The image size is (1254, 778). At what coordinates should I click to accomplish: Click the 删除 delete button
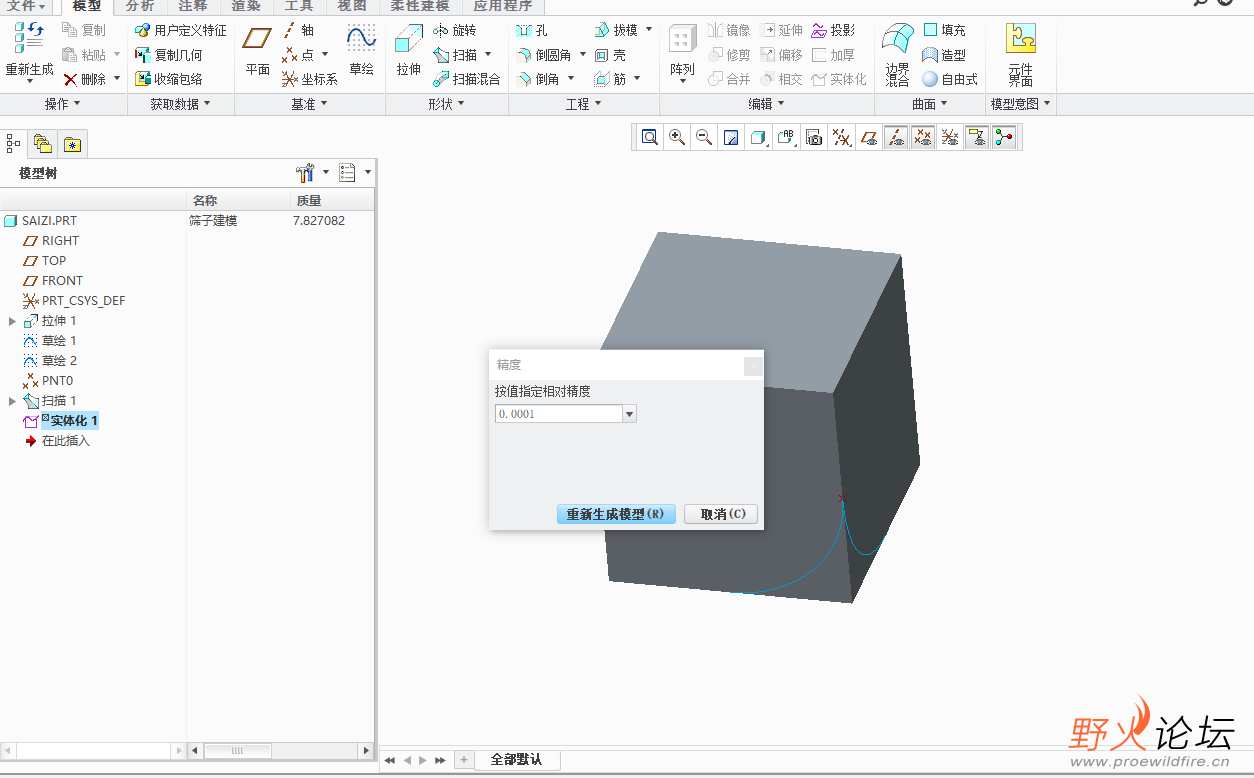coord(84,79)
